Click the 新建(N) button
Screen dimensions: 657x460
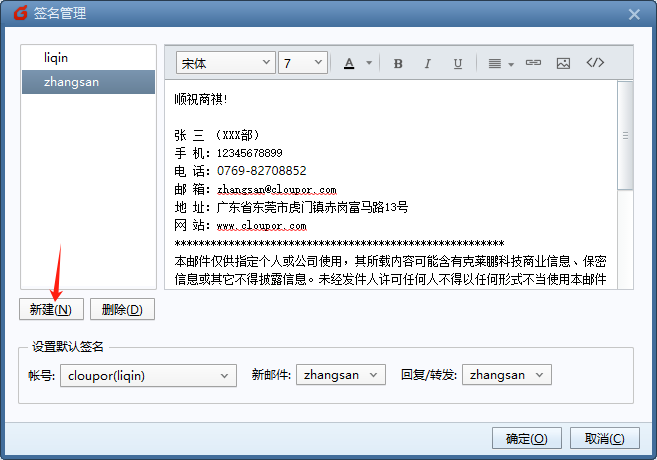tap(50, 309)
